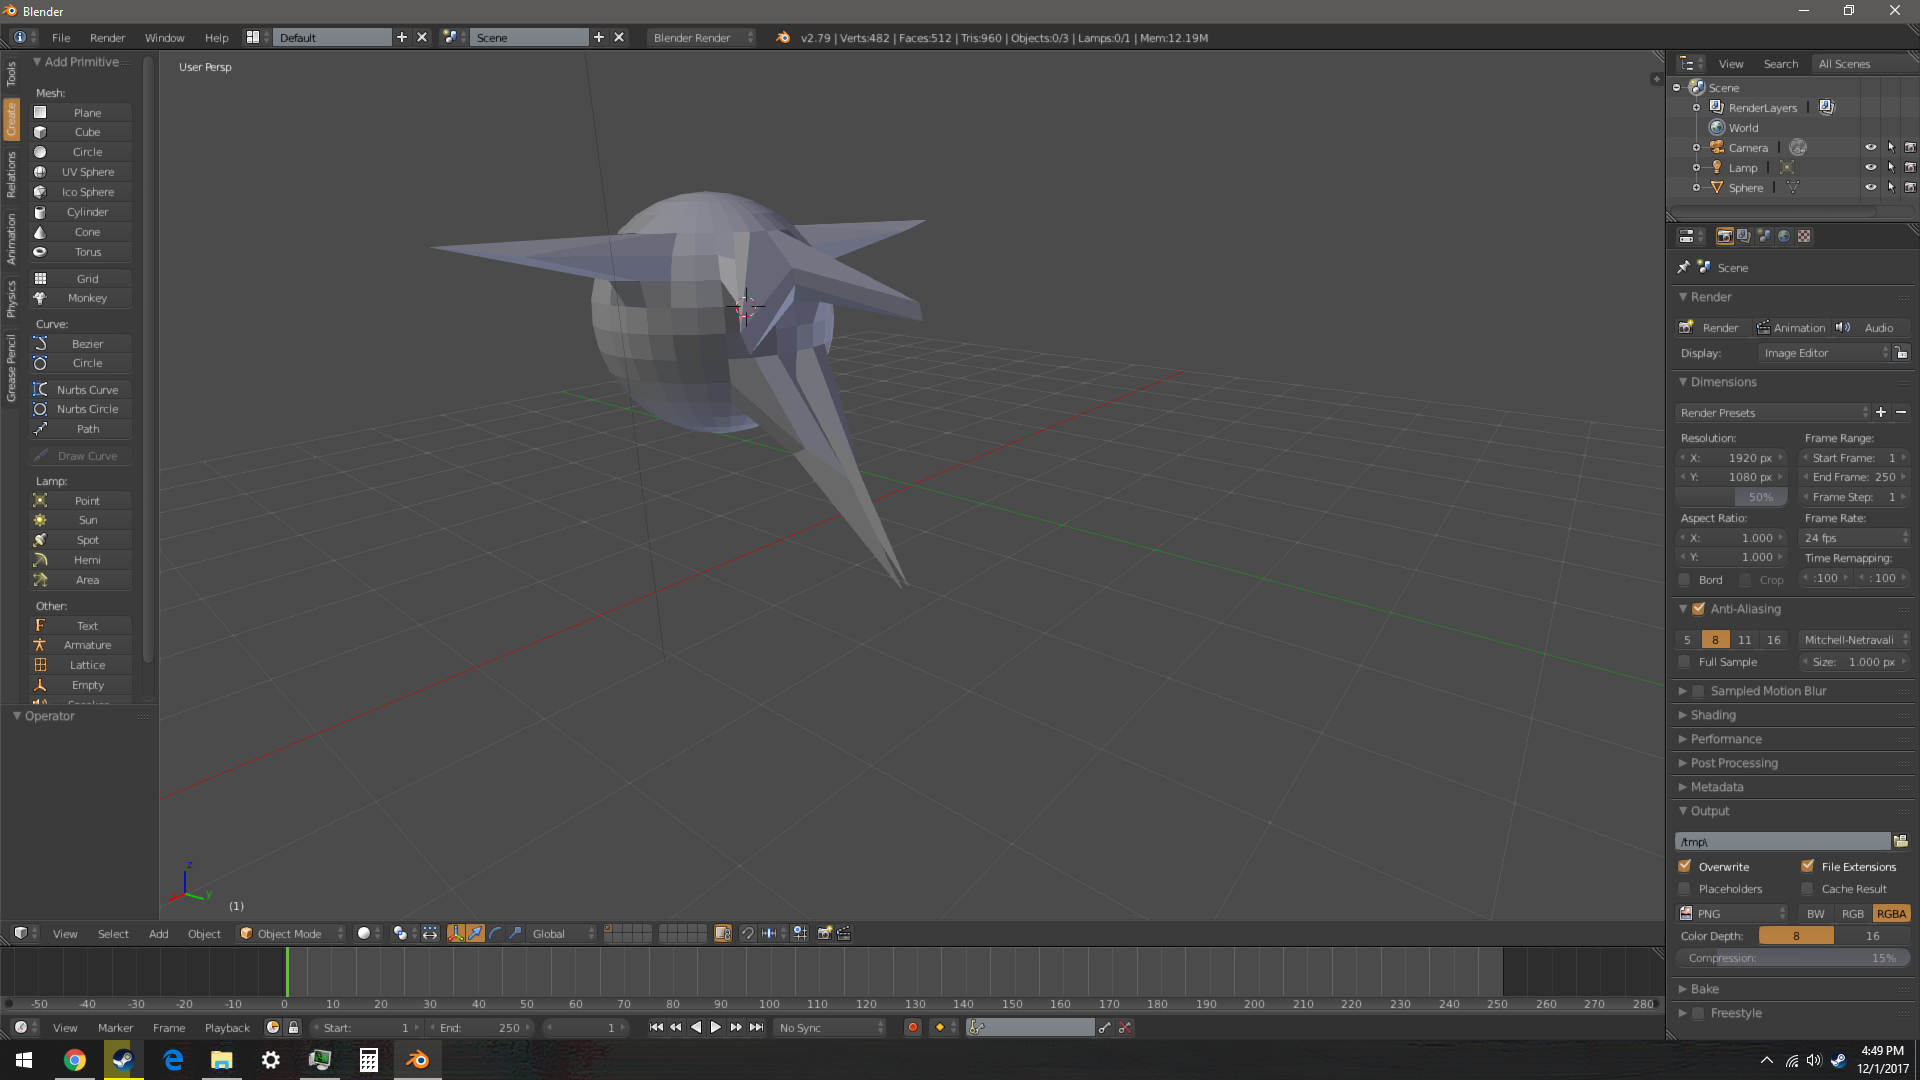Disable the Overwrite checkbox
Screen dimensions: 1920x1080
tap(1685, 866)
